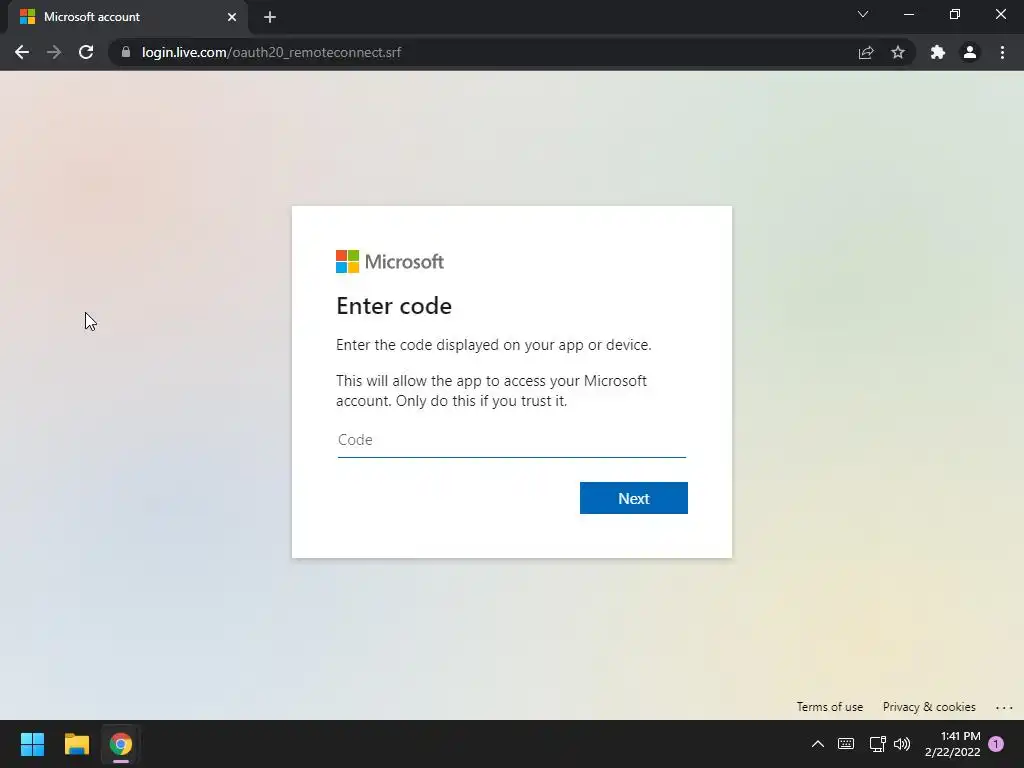Screen dimensions: 1024x768
Task: Open the Extensions puzzle icon
Action: (x=937, y=52)
